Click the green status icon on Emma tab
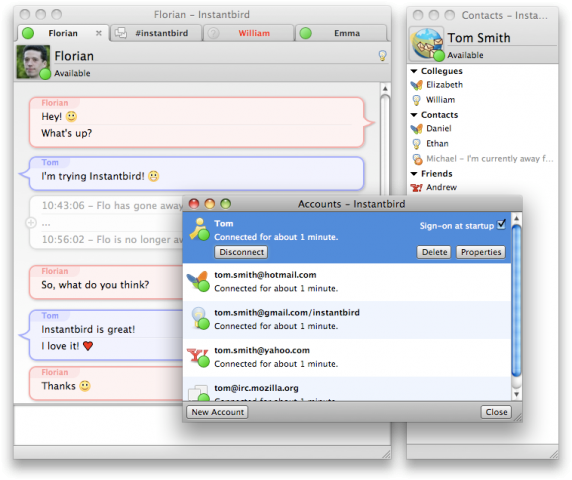The width and height of the screenshot is (572, 480). click(x=306, y=33)
